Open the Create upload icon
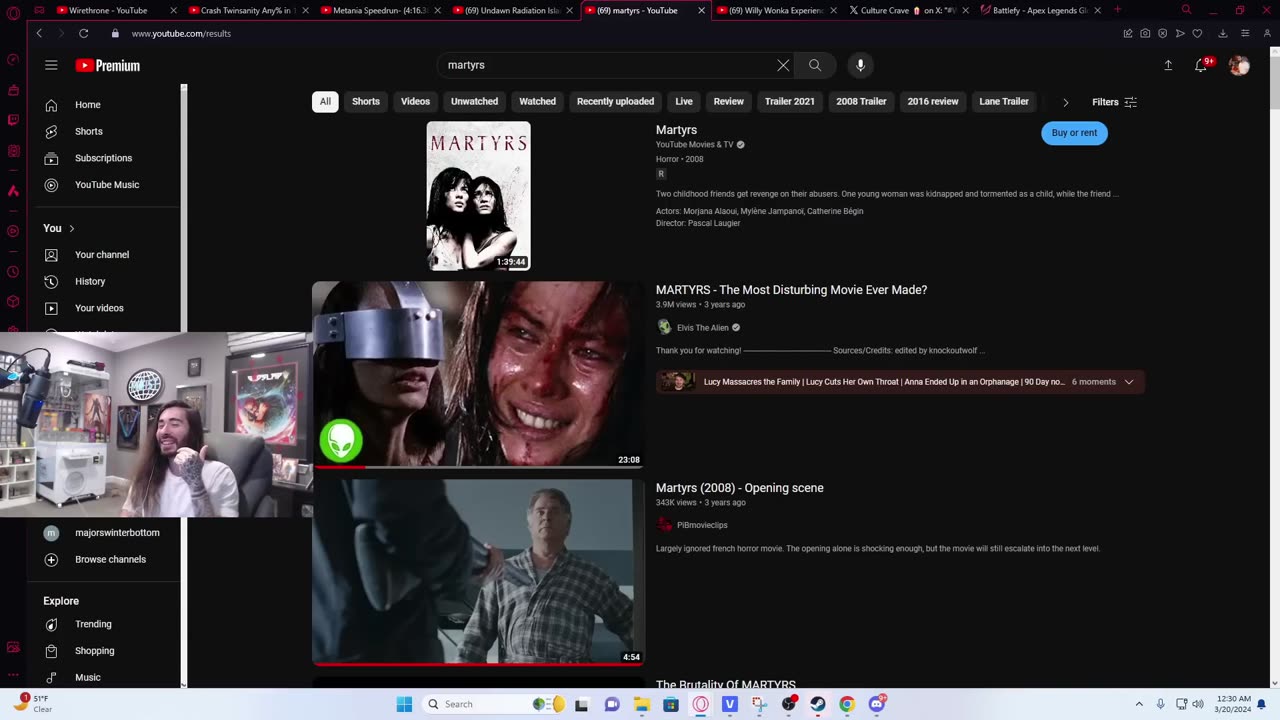 [1168, 65]
